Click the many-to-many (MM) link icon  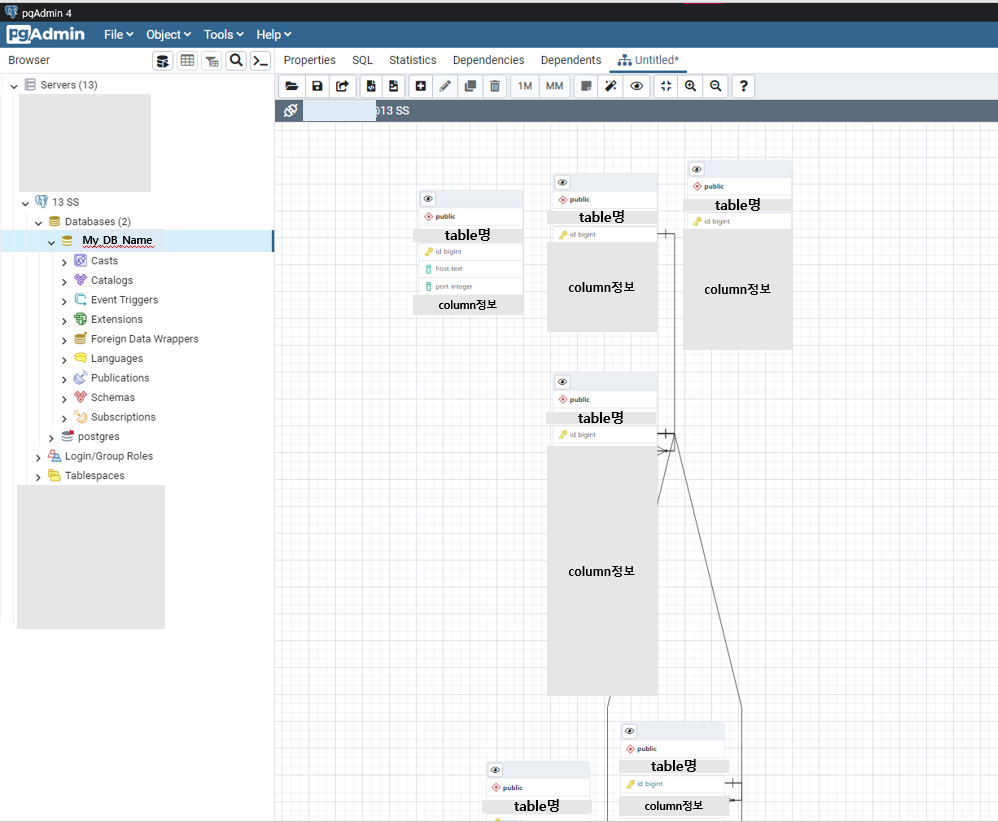coord(553,86)
